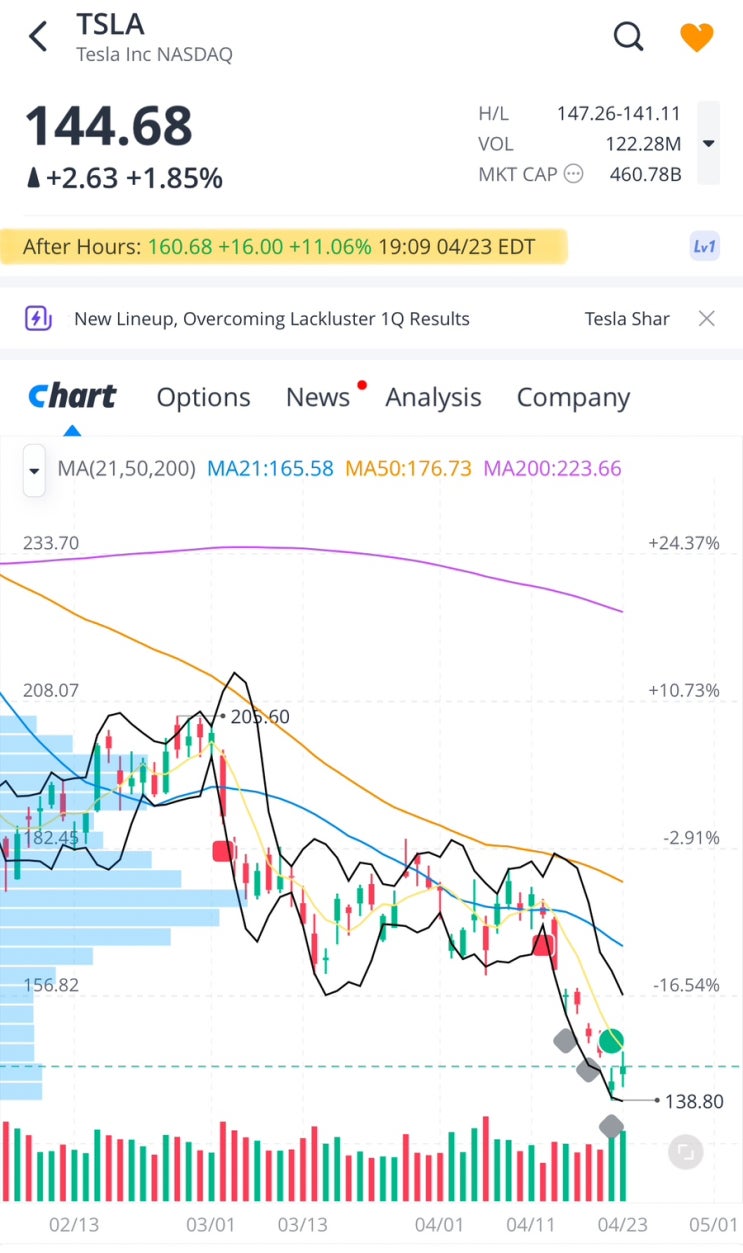Image resolution: width=743 pixels, height=1253 pixels.
Task: Dismiss the news banner with X
Action: [706, 319]
